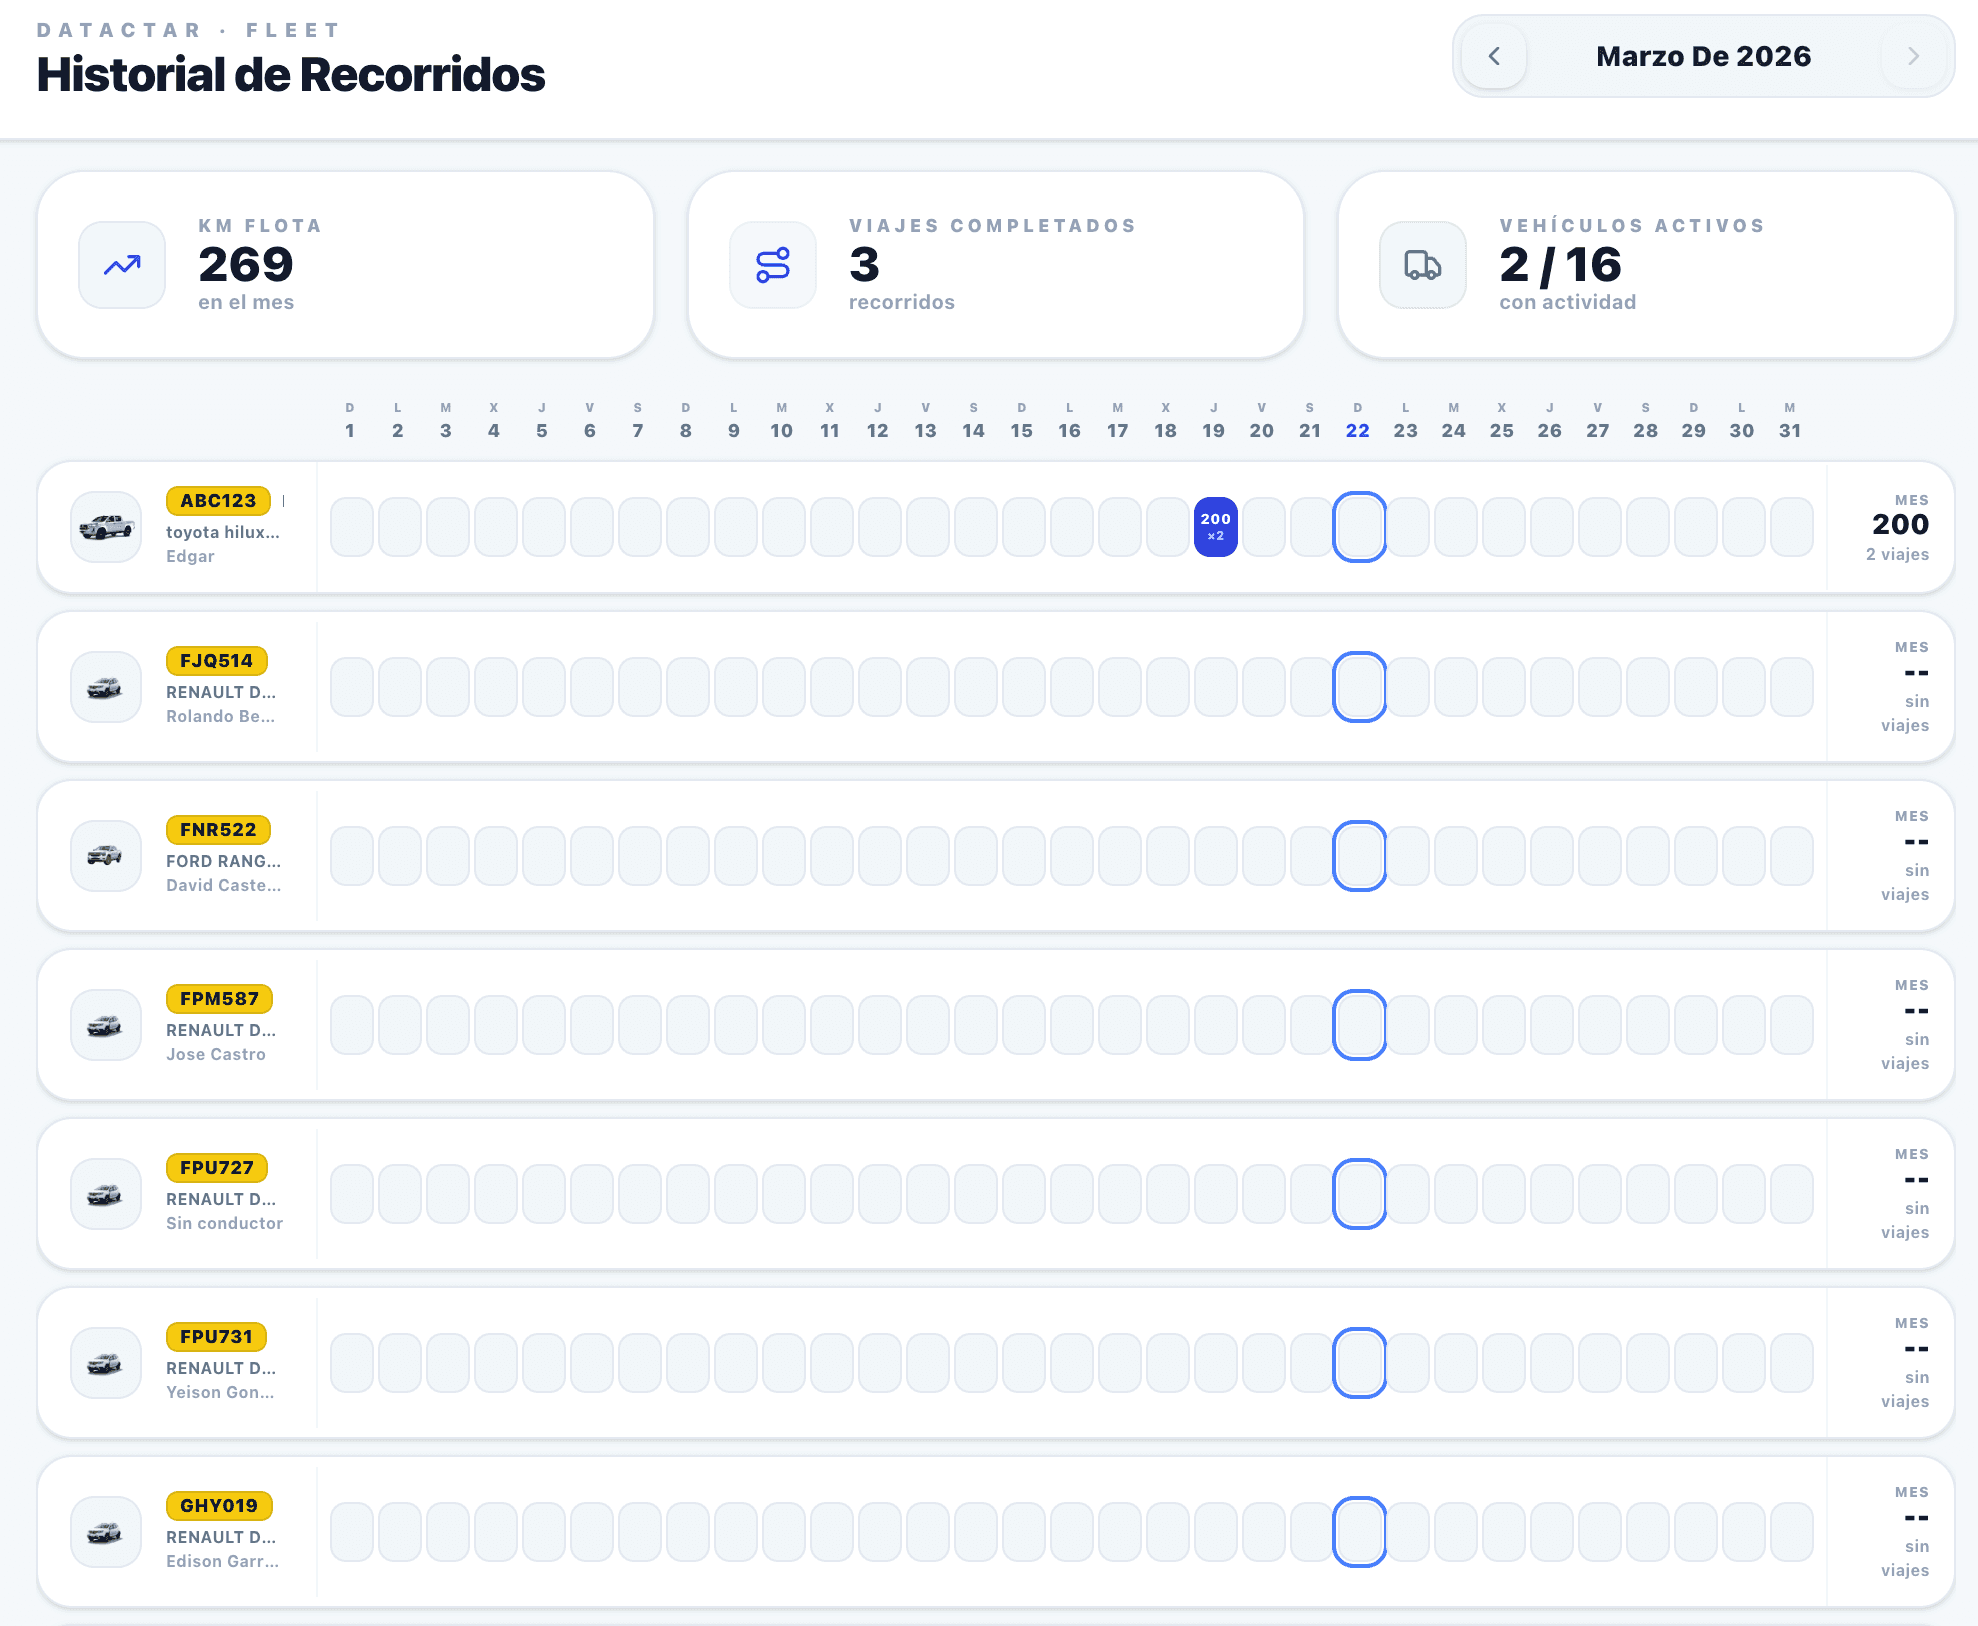Select the vehicle image for FPU731
Viewport: 1978px width, 1626px height.
tap(105, 1363)
